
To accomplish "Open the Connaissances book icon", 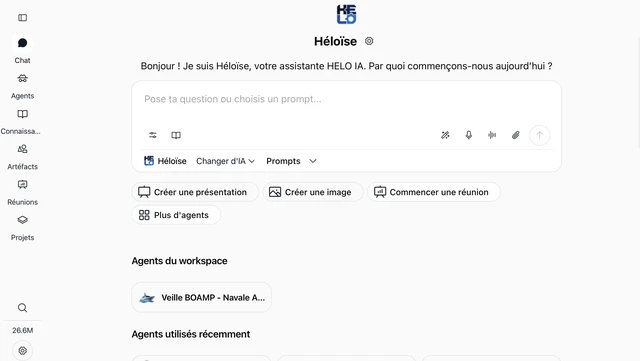I will tap(22, 114).
